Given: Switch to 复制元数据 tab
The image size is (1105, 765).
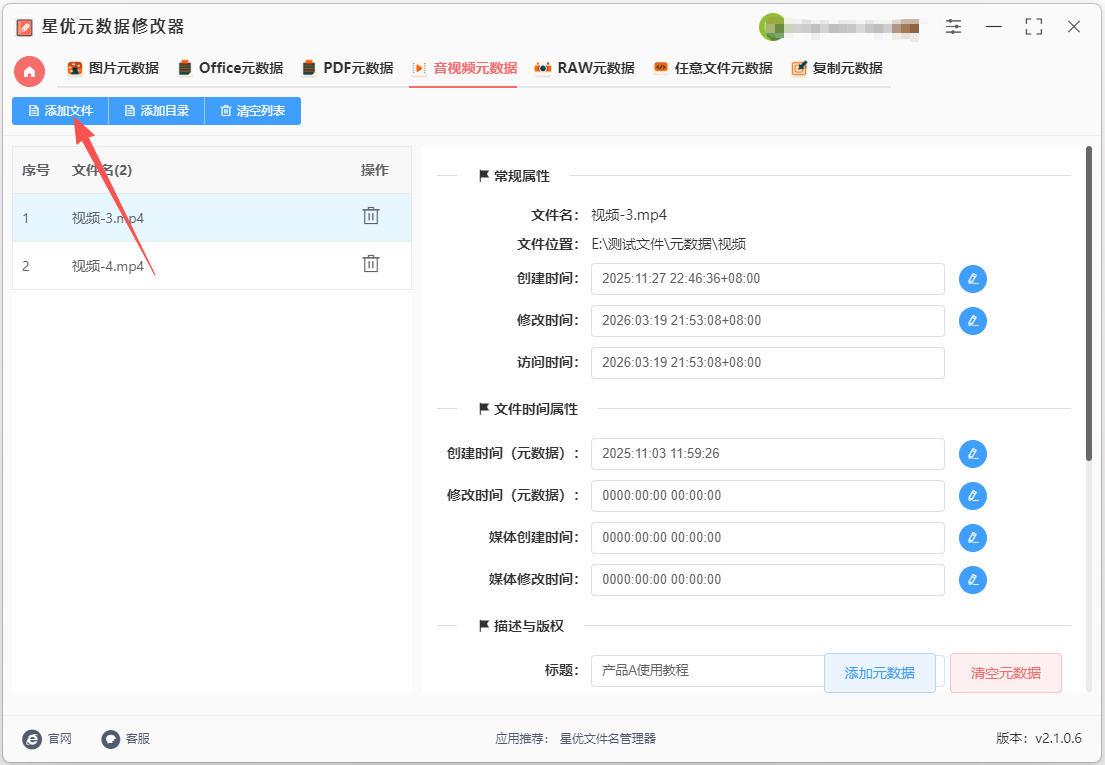Looking at the screenshot, I should 837,68.
